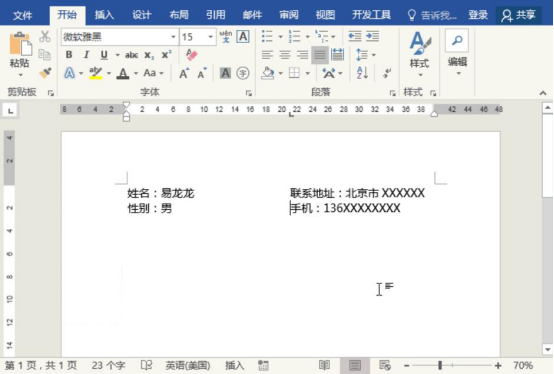
Task: Apply distributed alignment icon
Action: [337, 55]
